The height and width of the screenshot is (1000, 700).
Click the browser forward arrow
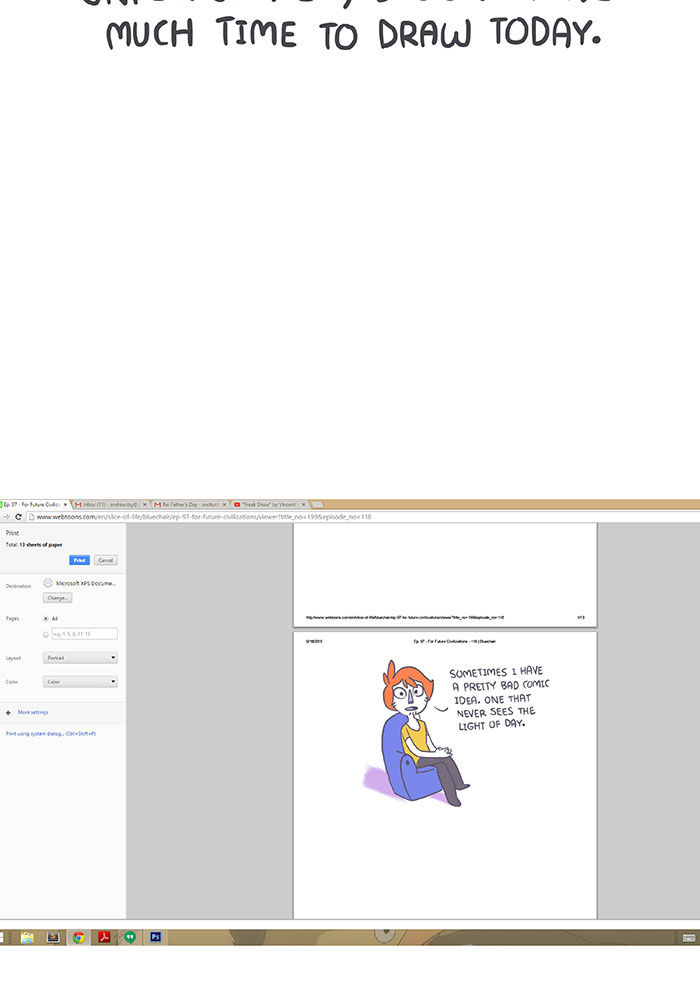(7, 517)
